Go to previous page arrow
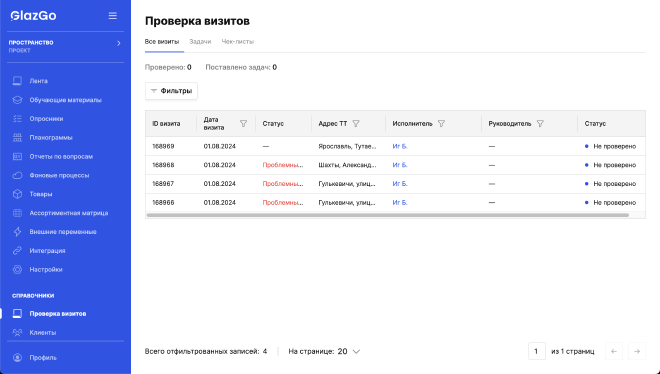This screenshot has width=660, height=374. [x=614, y=351]
